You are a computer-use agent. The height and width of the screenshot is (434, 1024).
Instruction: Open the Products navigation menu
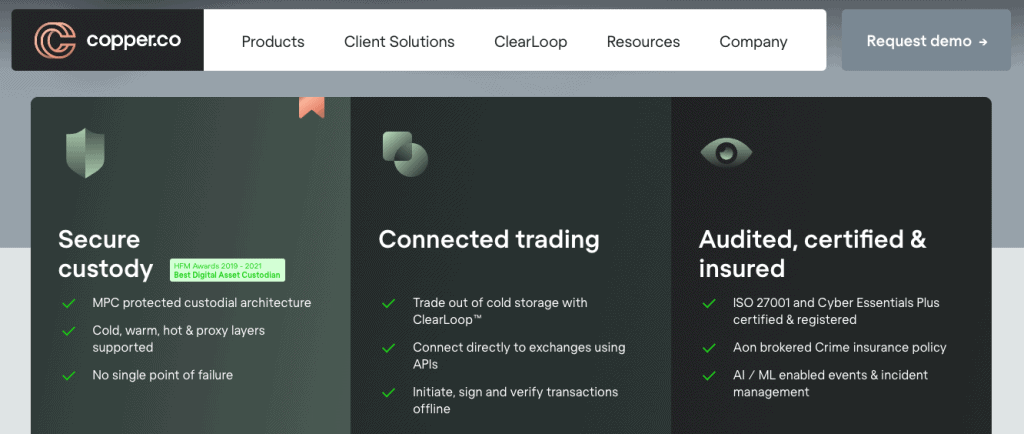point(273,42)
